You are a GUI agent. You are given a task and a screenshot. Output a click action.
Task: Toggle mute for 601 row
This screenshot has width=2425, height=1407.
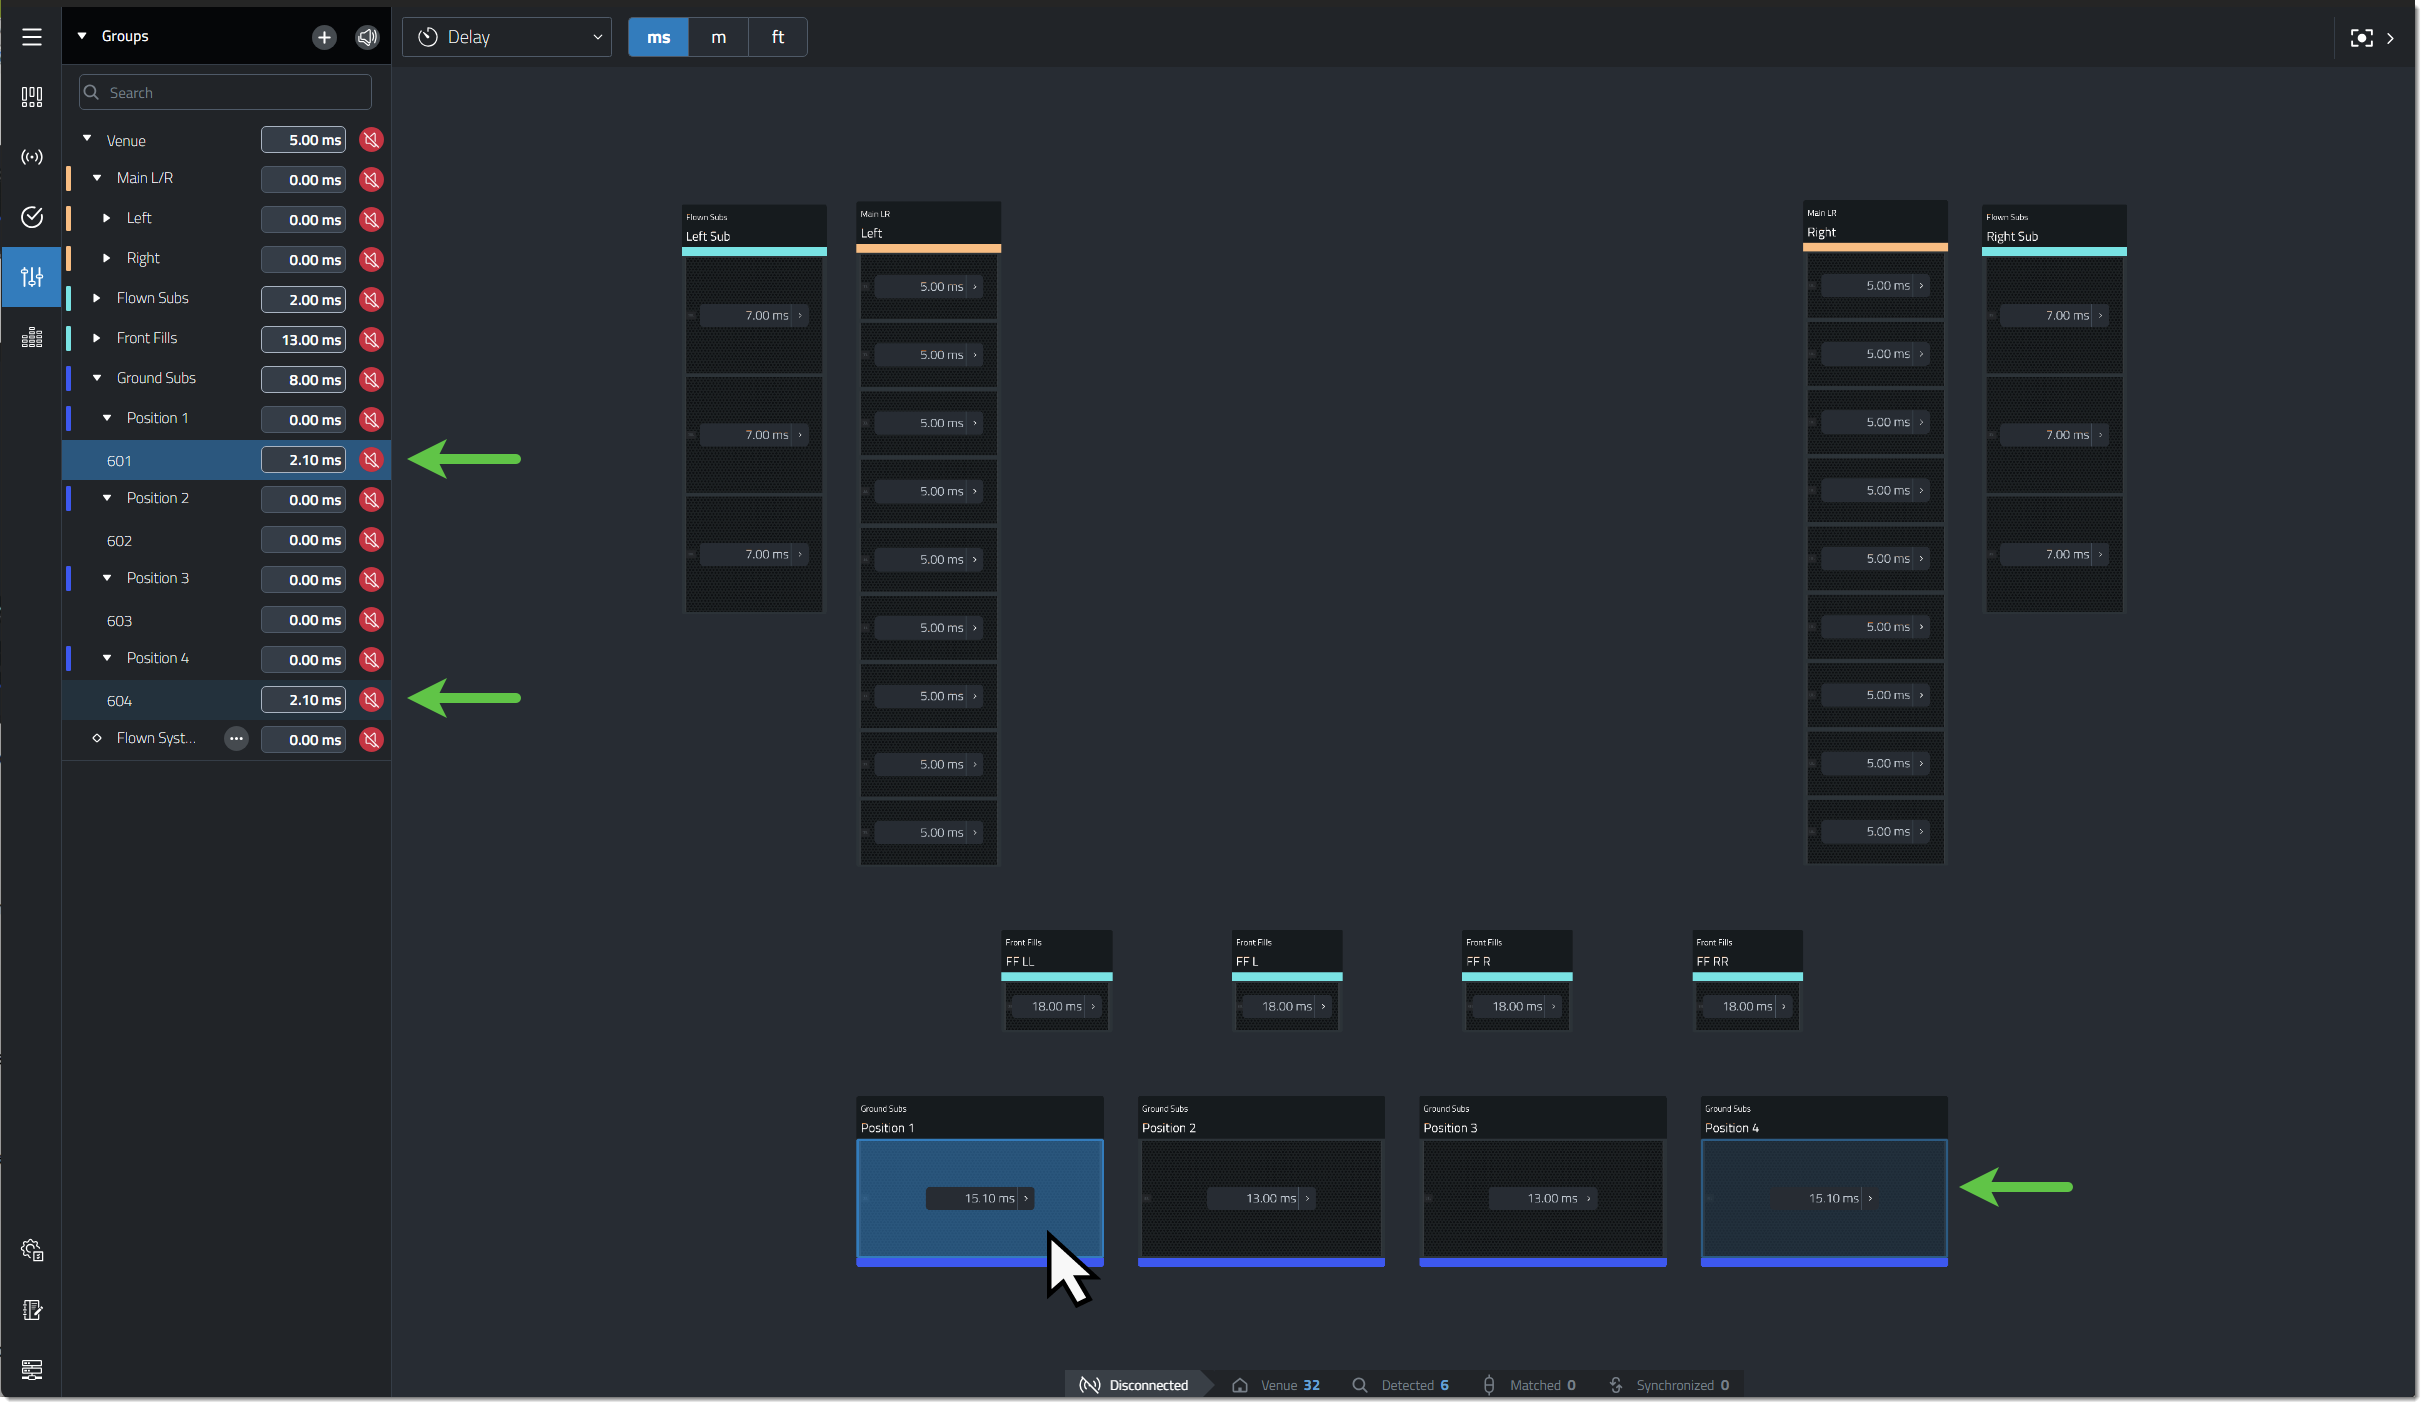click(371, 460)
